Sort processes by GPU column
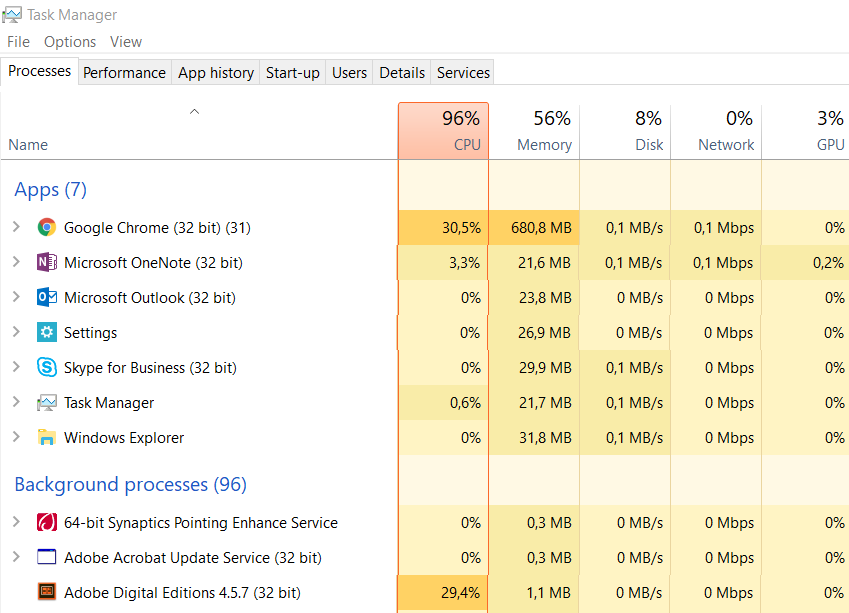The image size is (849, 613). [806, 132]
